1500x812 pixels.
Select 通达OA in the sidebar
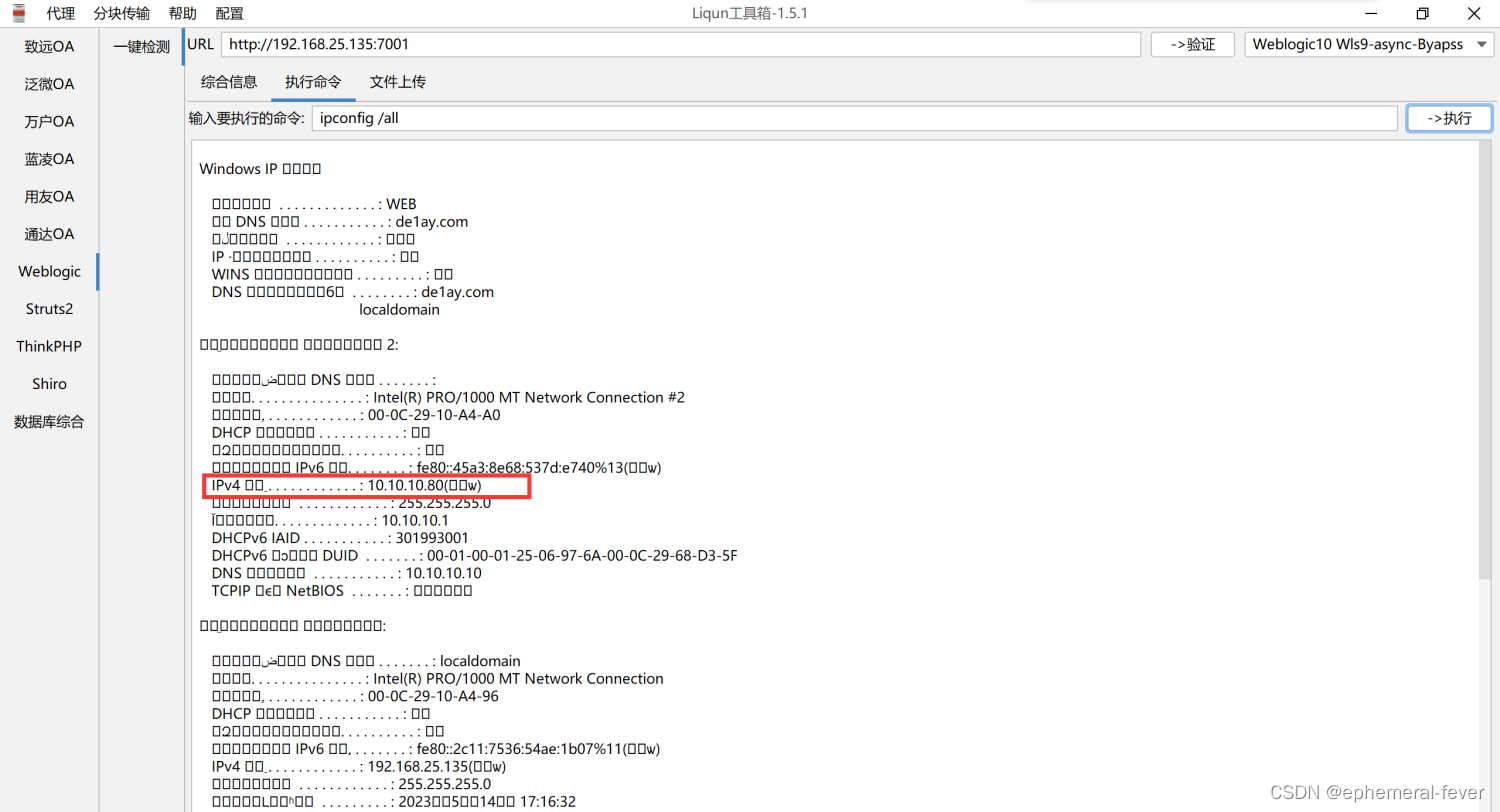[x=49, y=234]
